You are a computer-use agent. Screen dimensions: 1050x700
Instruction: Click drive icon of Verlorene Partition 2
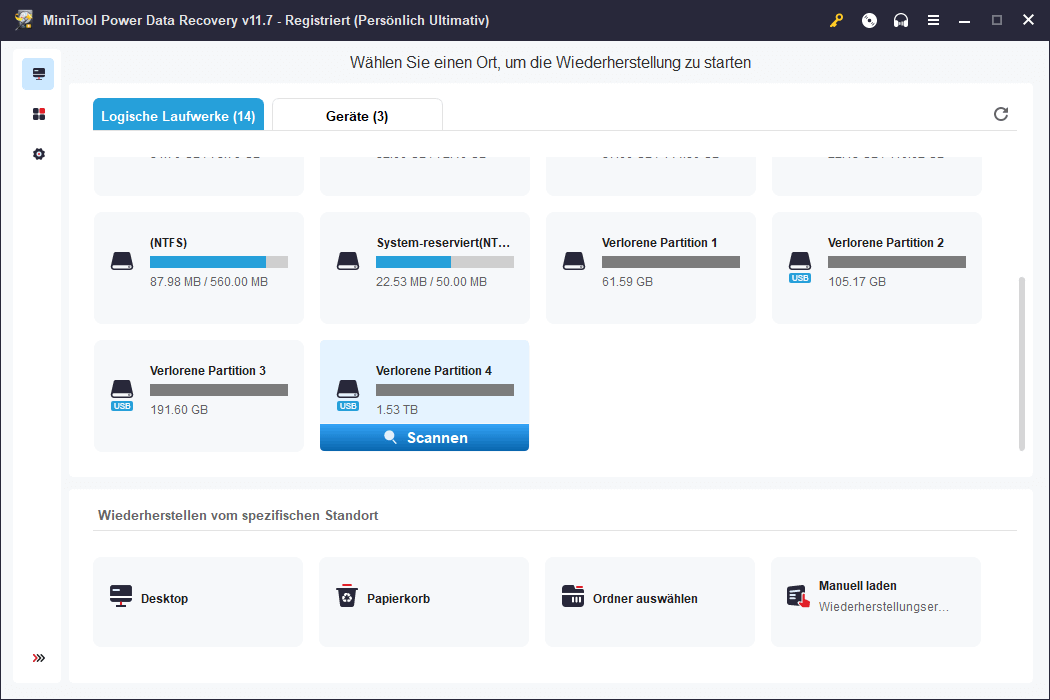click(800, 267)
